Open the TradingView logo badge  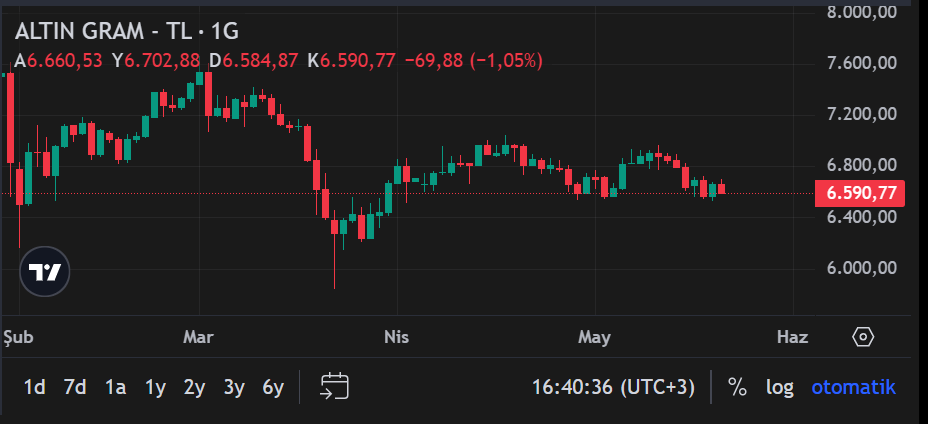(x=45, y=272)
